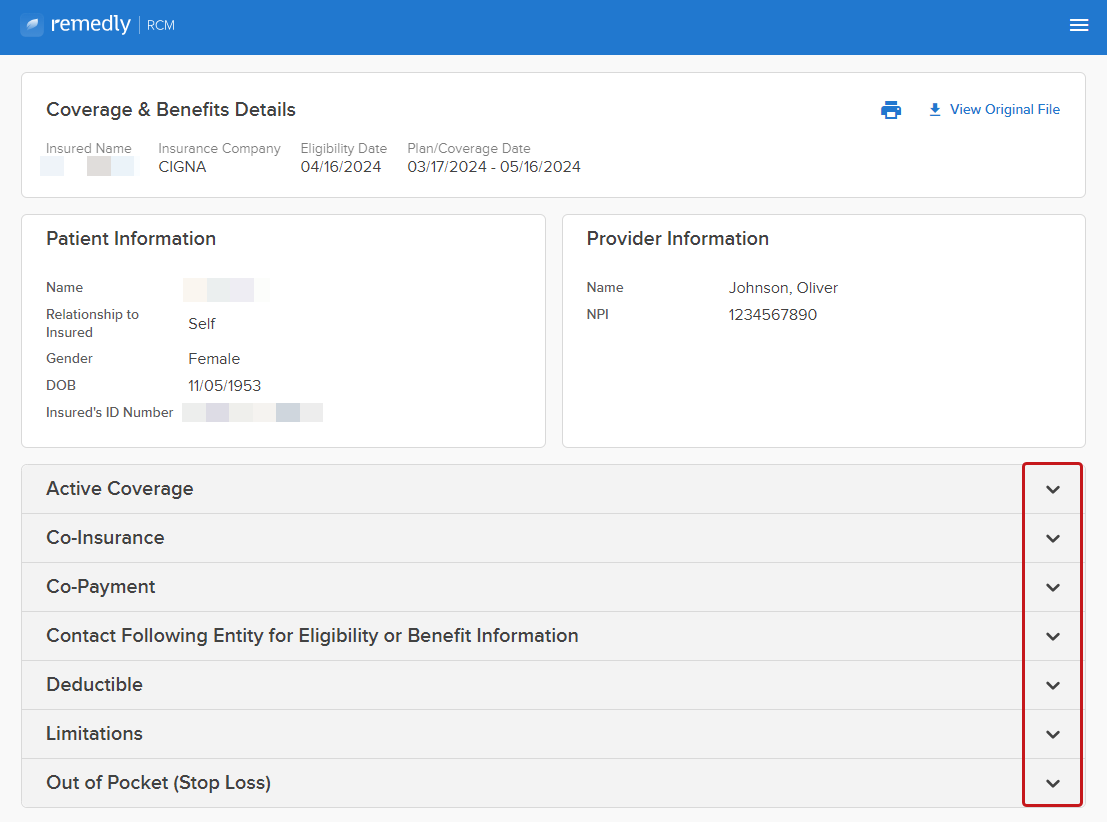Click the Gender label
Screen dimensions: 1107x822
point(69,359)
